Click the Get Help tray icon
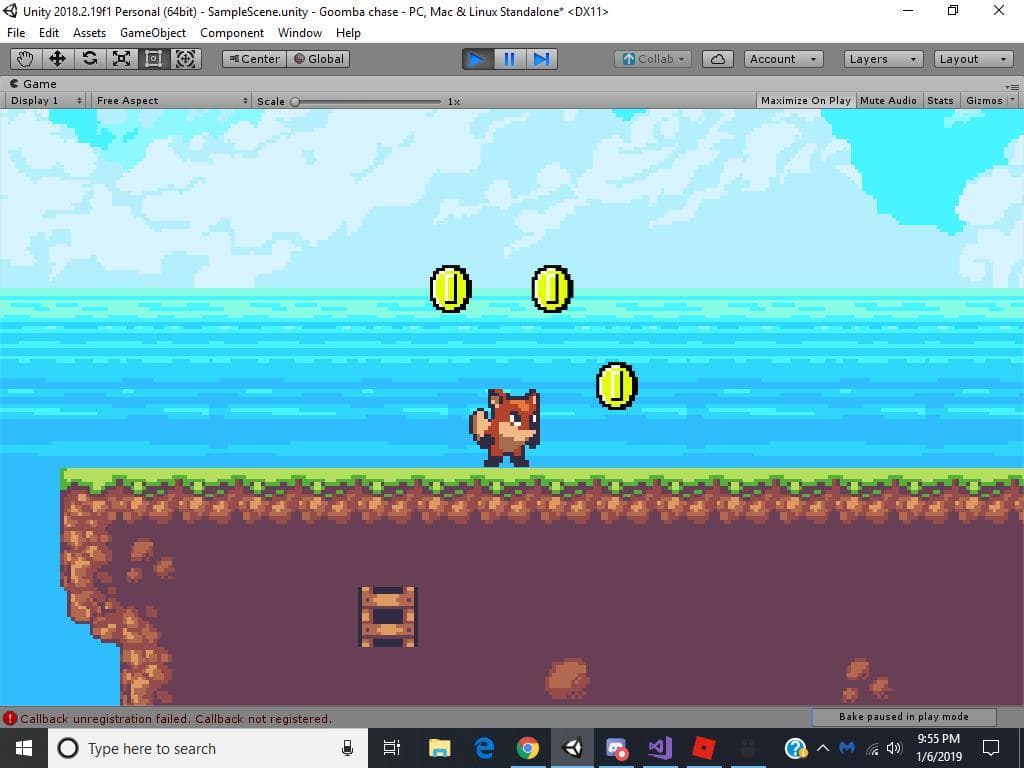This screenshot has height=768, width=1024. [x=795, y=748]
